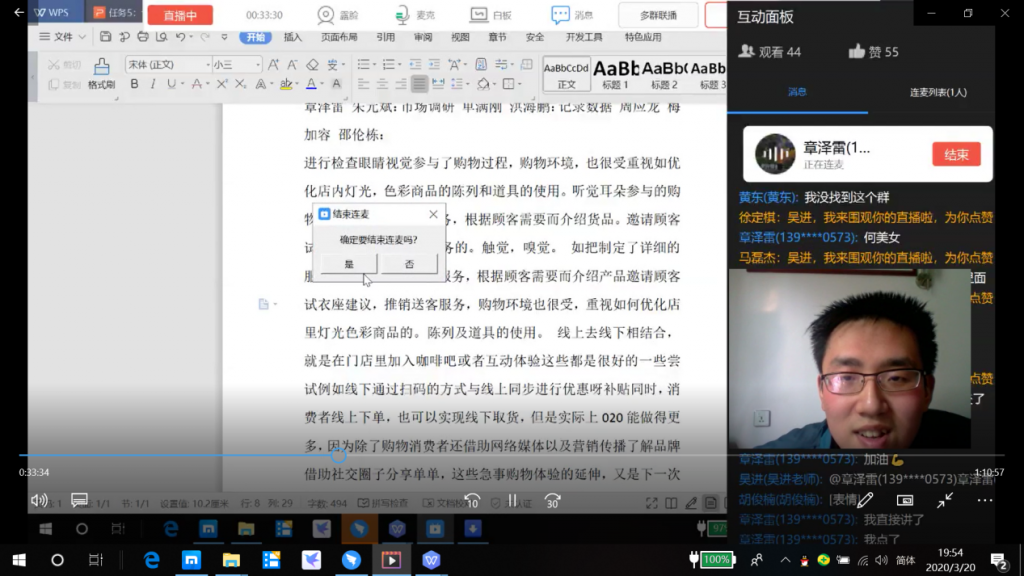Click the 多群联播 button
Screen dimensions: 1024x576
(x=658, y=14)
